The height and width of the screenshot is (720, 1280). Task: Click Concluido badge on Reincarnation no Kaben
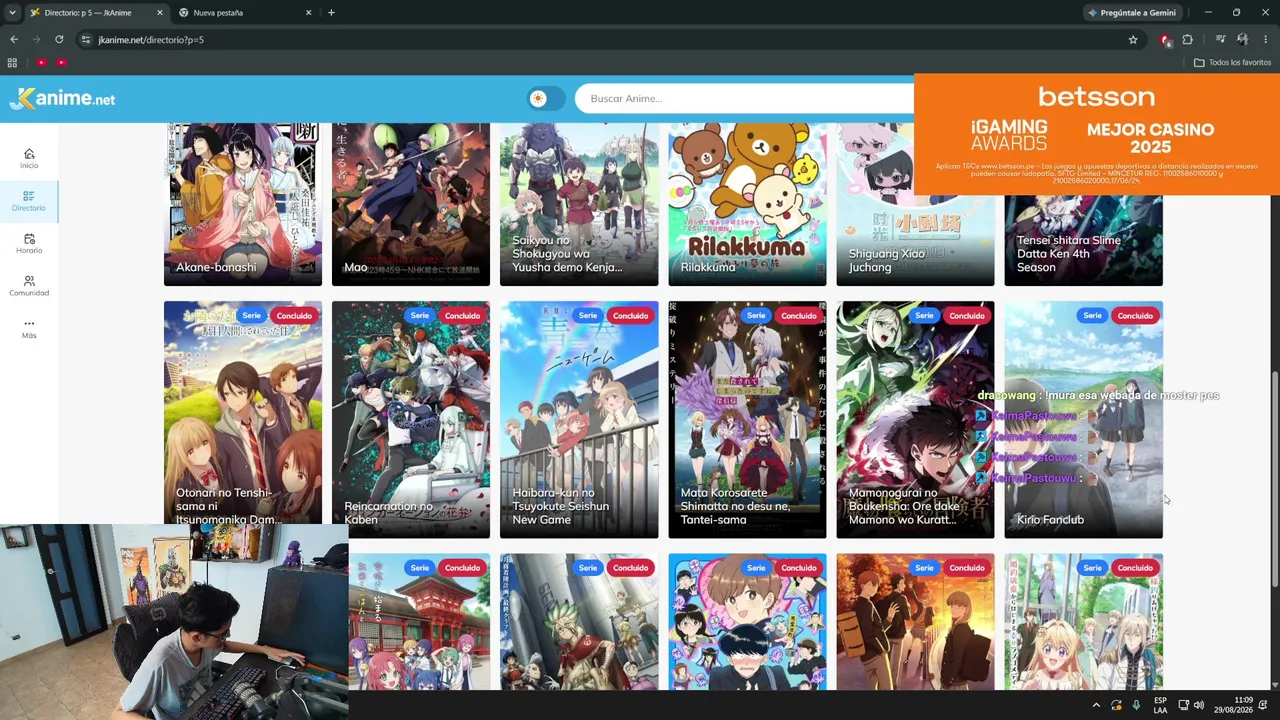tap(462, 316)
